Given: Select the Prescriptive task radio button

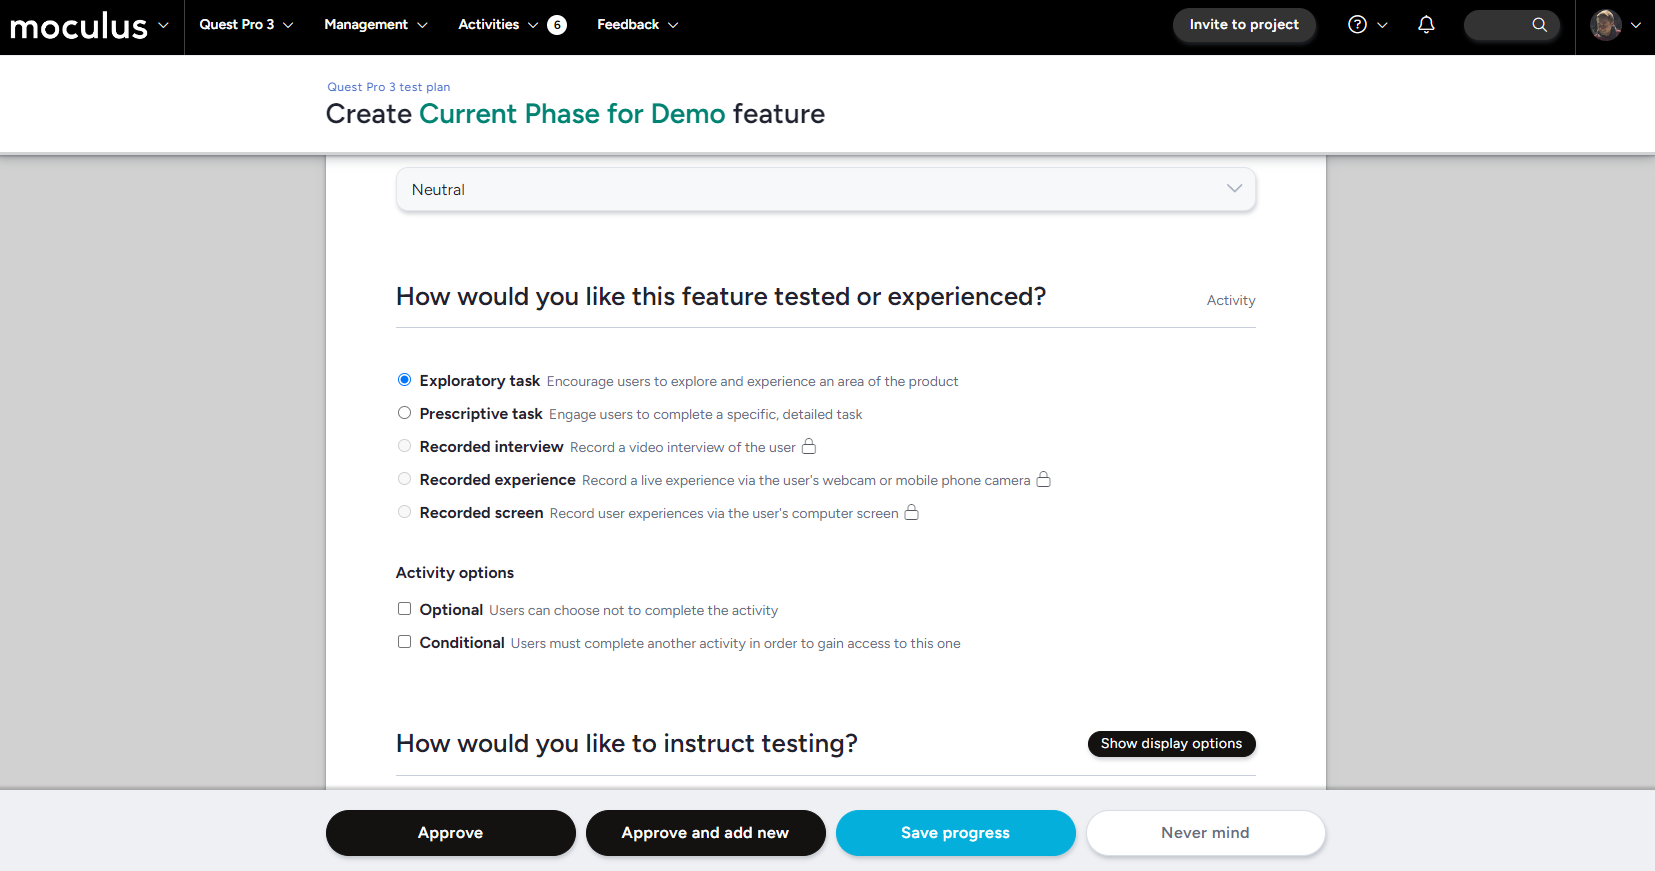Looking at the screenshot, I should 404,413.
